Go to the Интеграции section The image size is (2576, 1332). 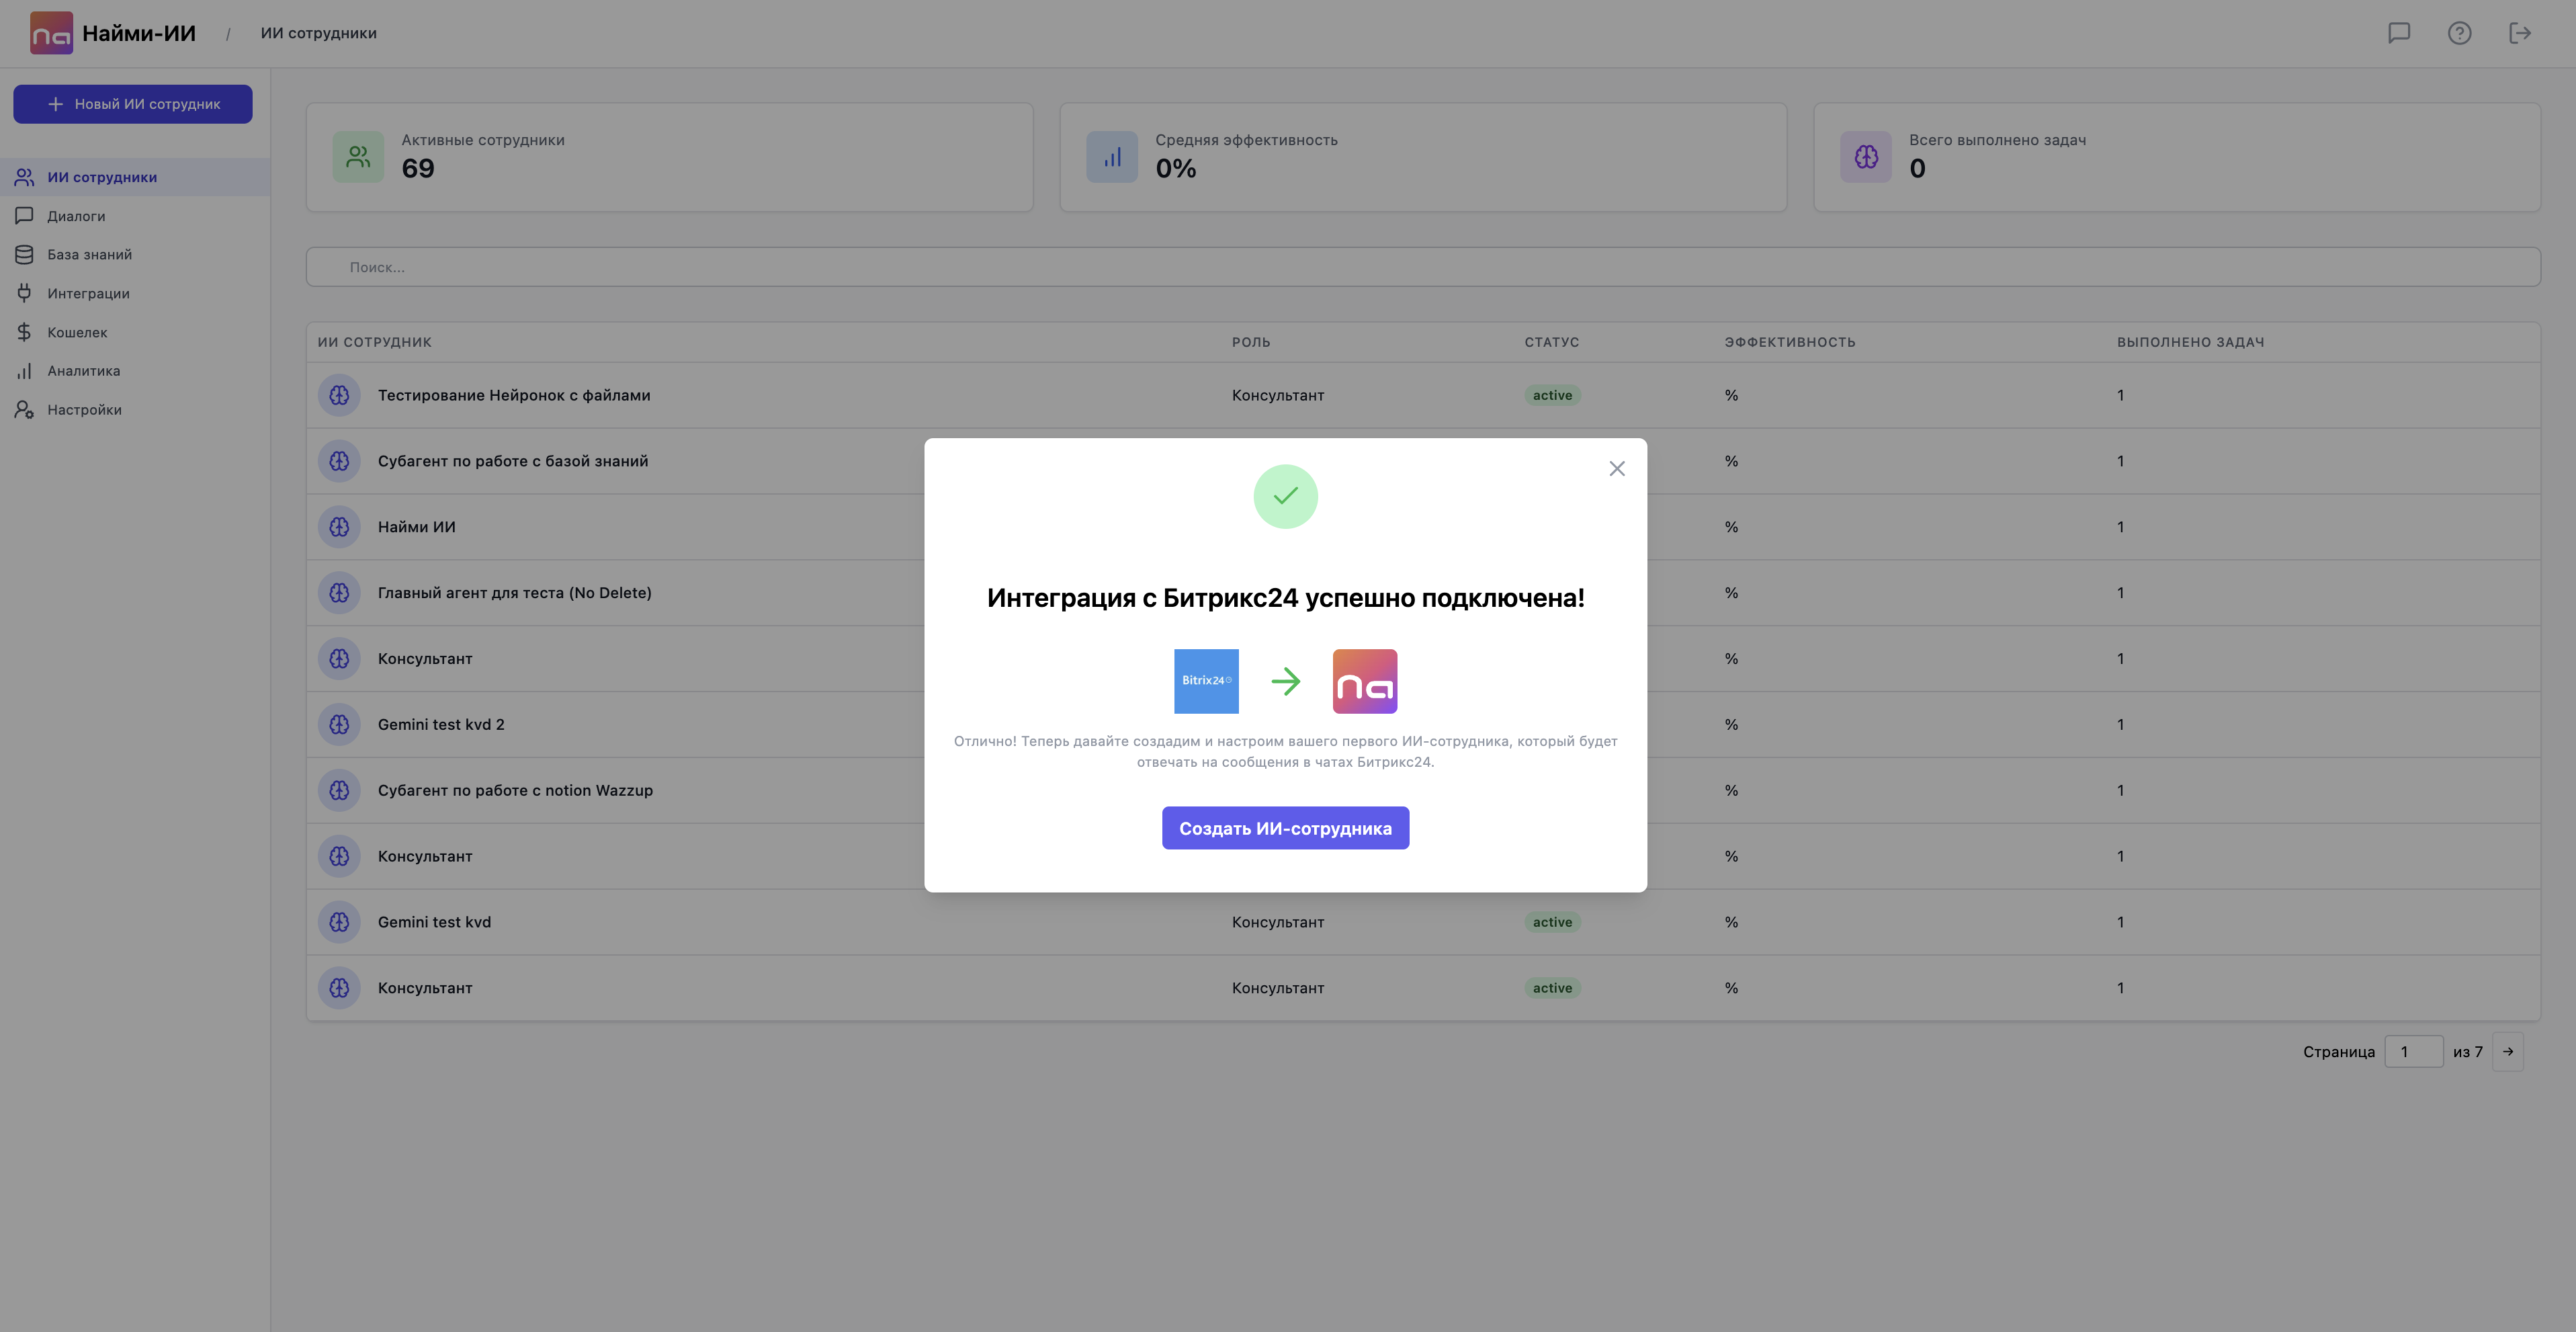pos(88,294)
